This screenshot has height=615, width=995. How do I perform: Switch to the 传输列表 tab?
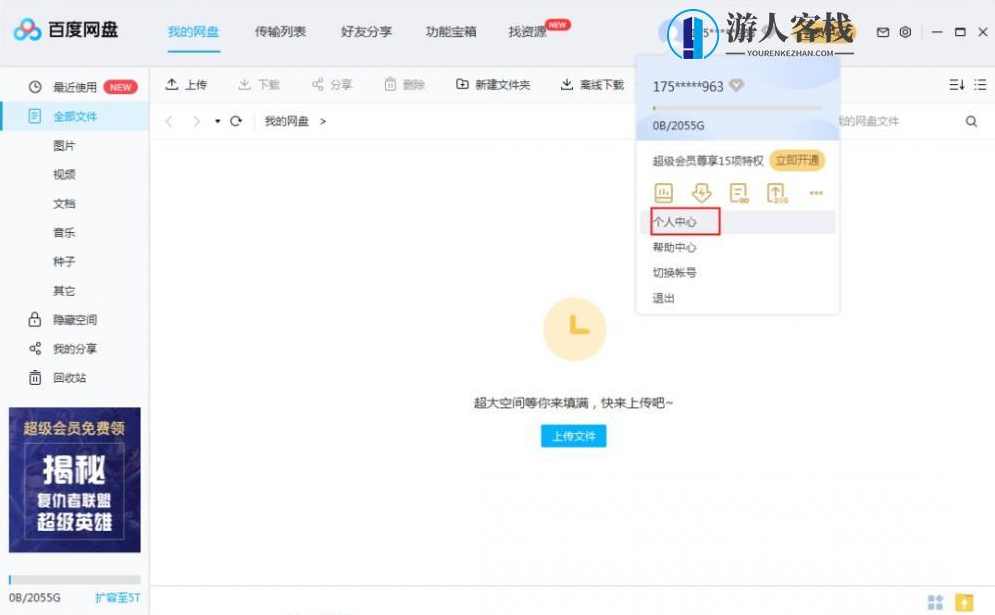coord(280,32)
